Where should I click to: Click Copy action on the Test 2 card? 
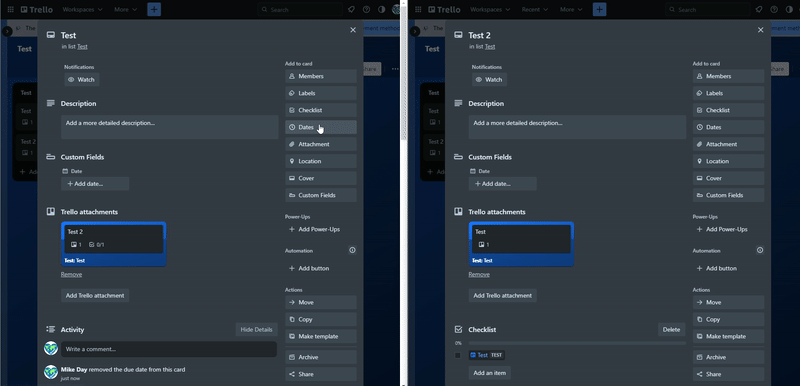[x=729, y=319]
